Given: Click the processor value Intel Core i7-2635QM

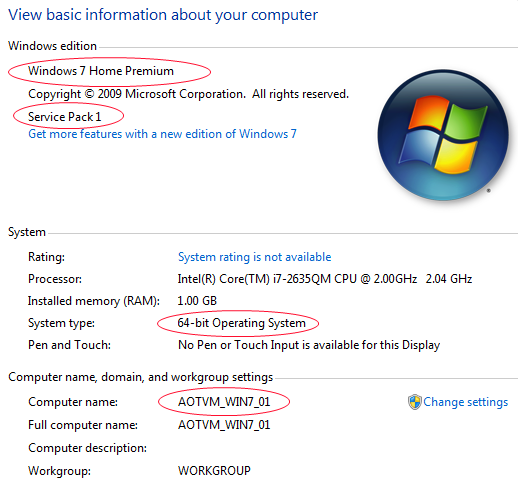Looking at the screenshot, I should [x=325, y=279].
